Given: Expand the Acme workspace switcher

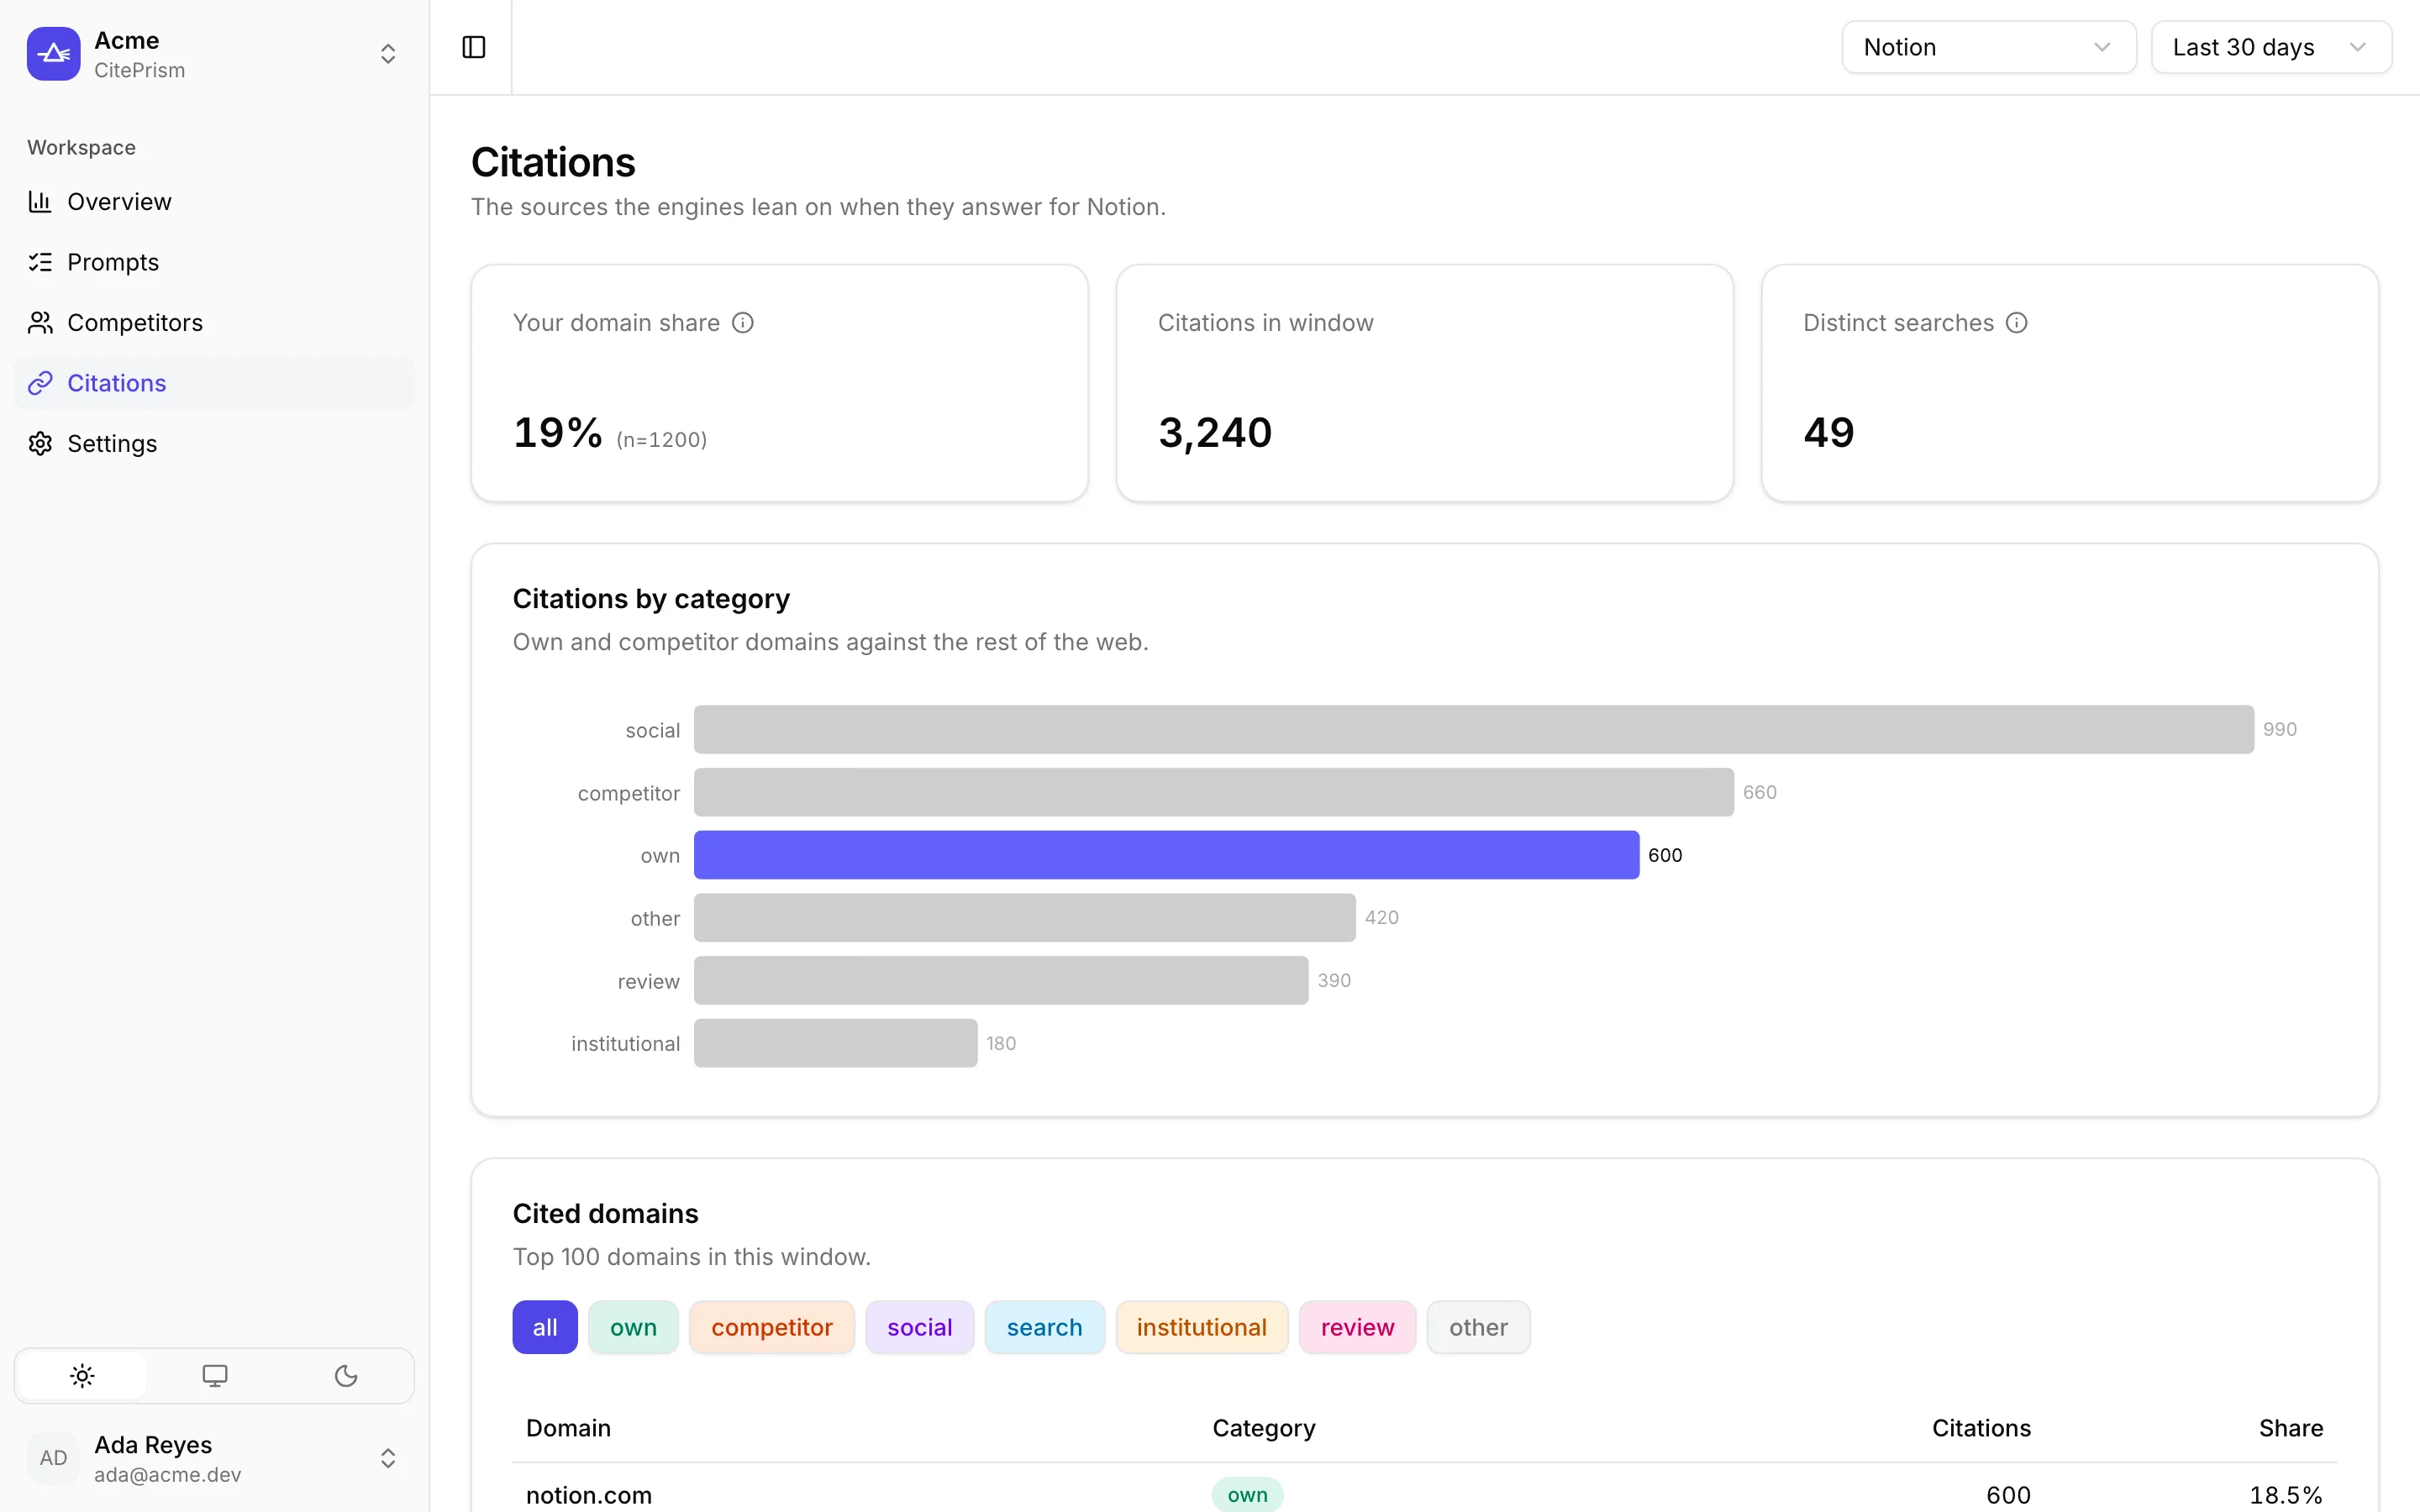Looking at the screenshot, I should [388, 54].
